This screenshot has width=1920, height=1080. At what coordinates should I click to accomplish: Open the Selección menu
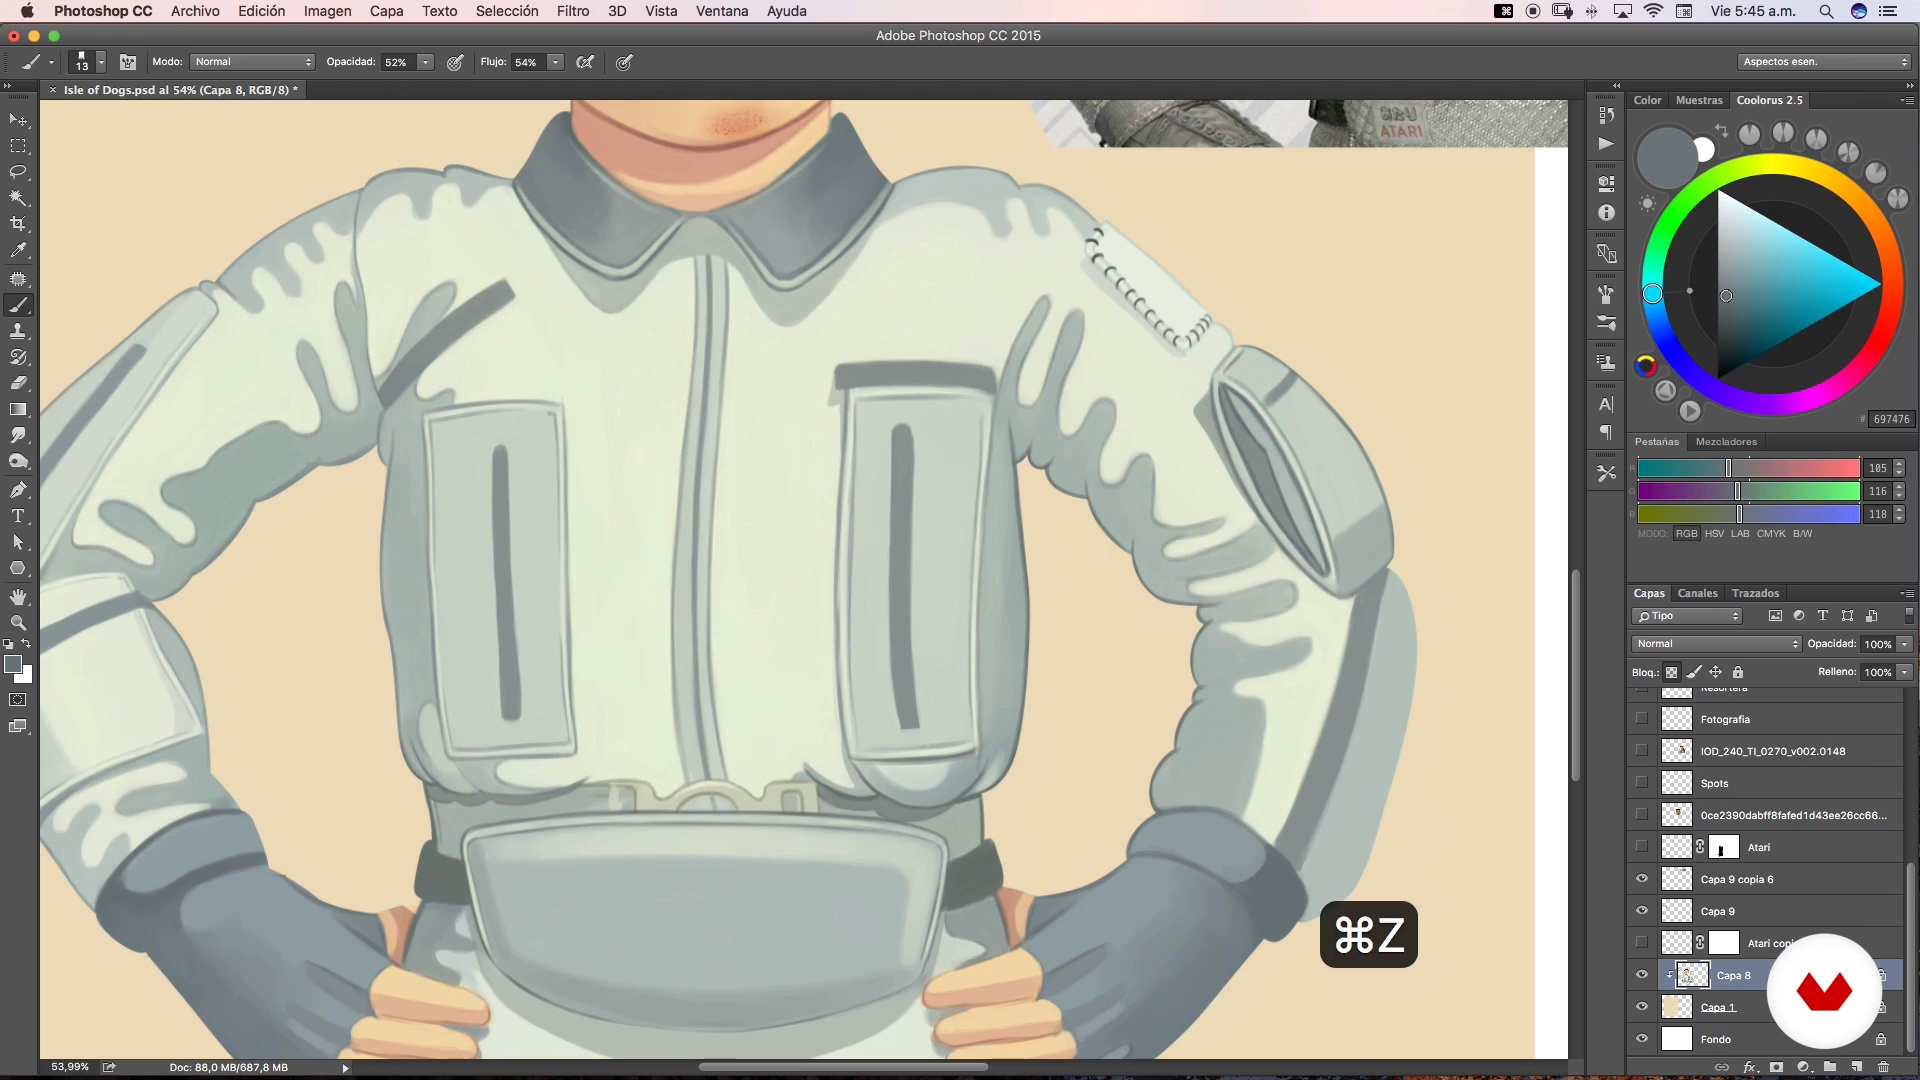click(x=507, y=11)
